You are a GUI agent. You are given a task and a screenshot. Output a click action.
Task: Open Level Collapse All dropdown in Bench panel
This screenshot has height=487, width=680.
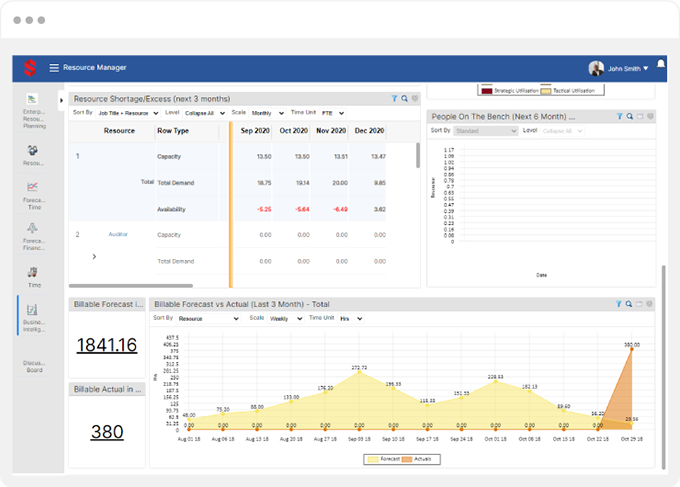(x=562, y=131)
